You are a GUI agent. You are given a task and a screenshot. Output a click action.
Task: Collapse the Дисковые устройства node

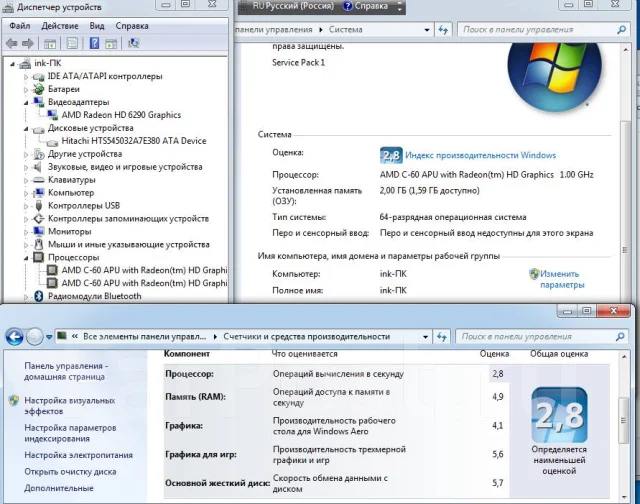26,129
